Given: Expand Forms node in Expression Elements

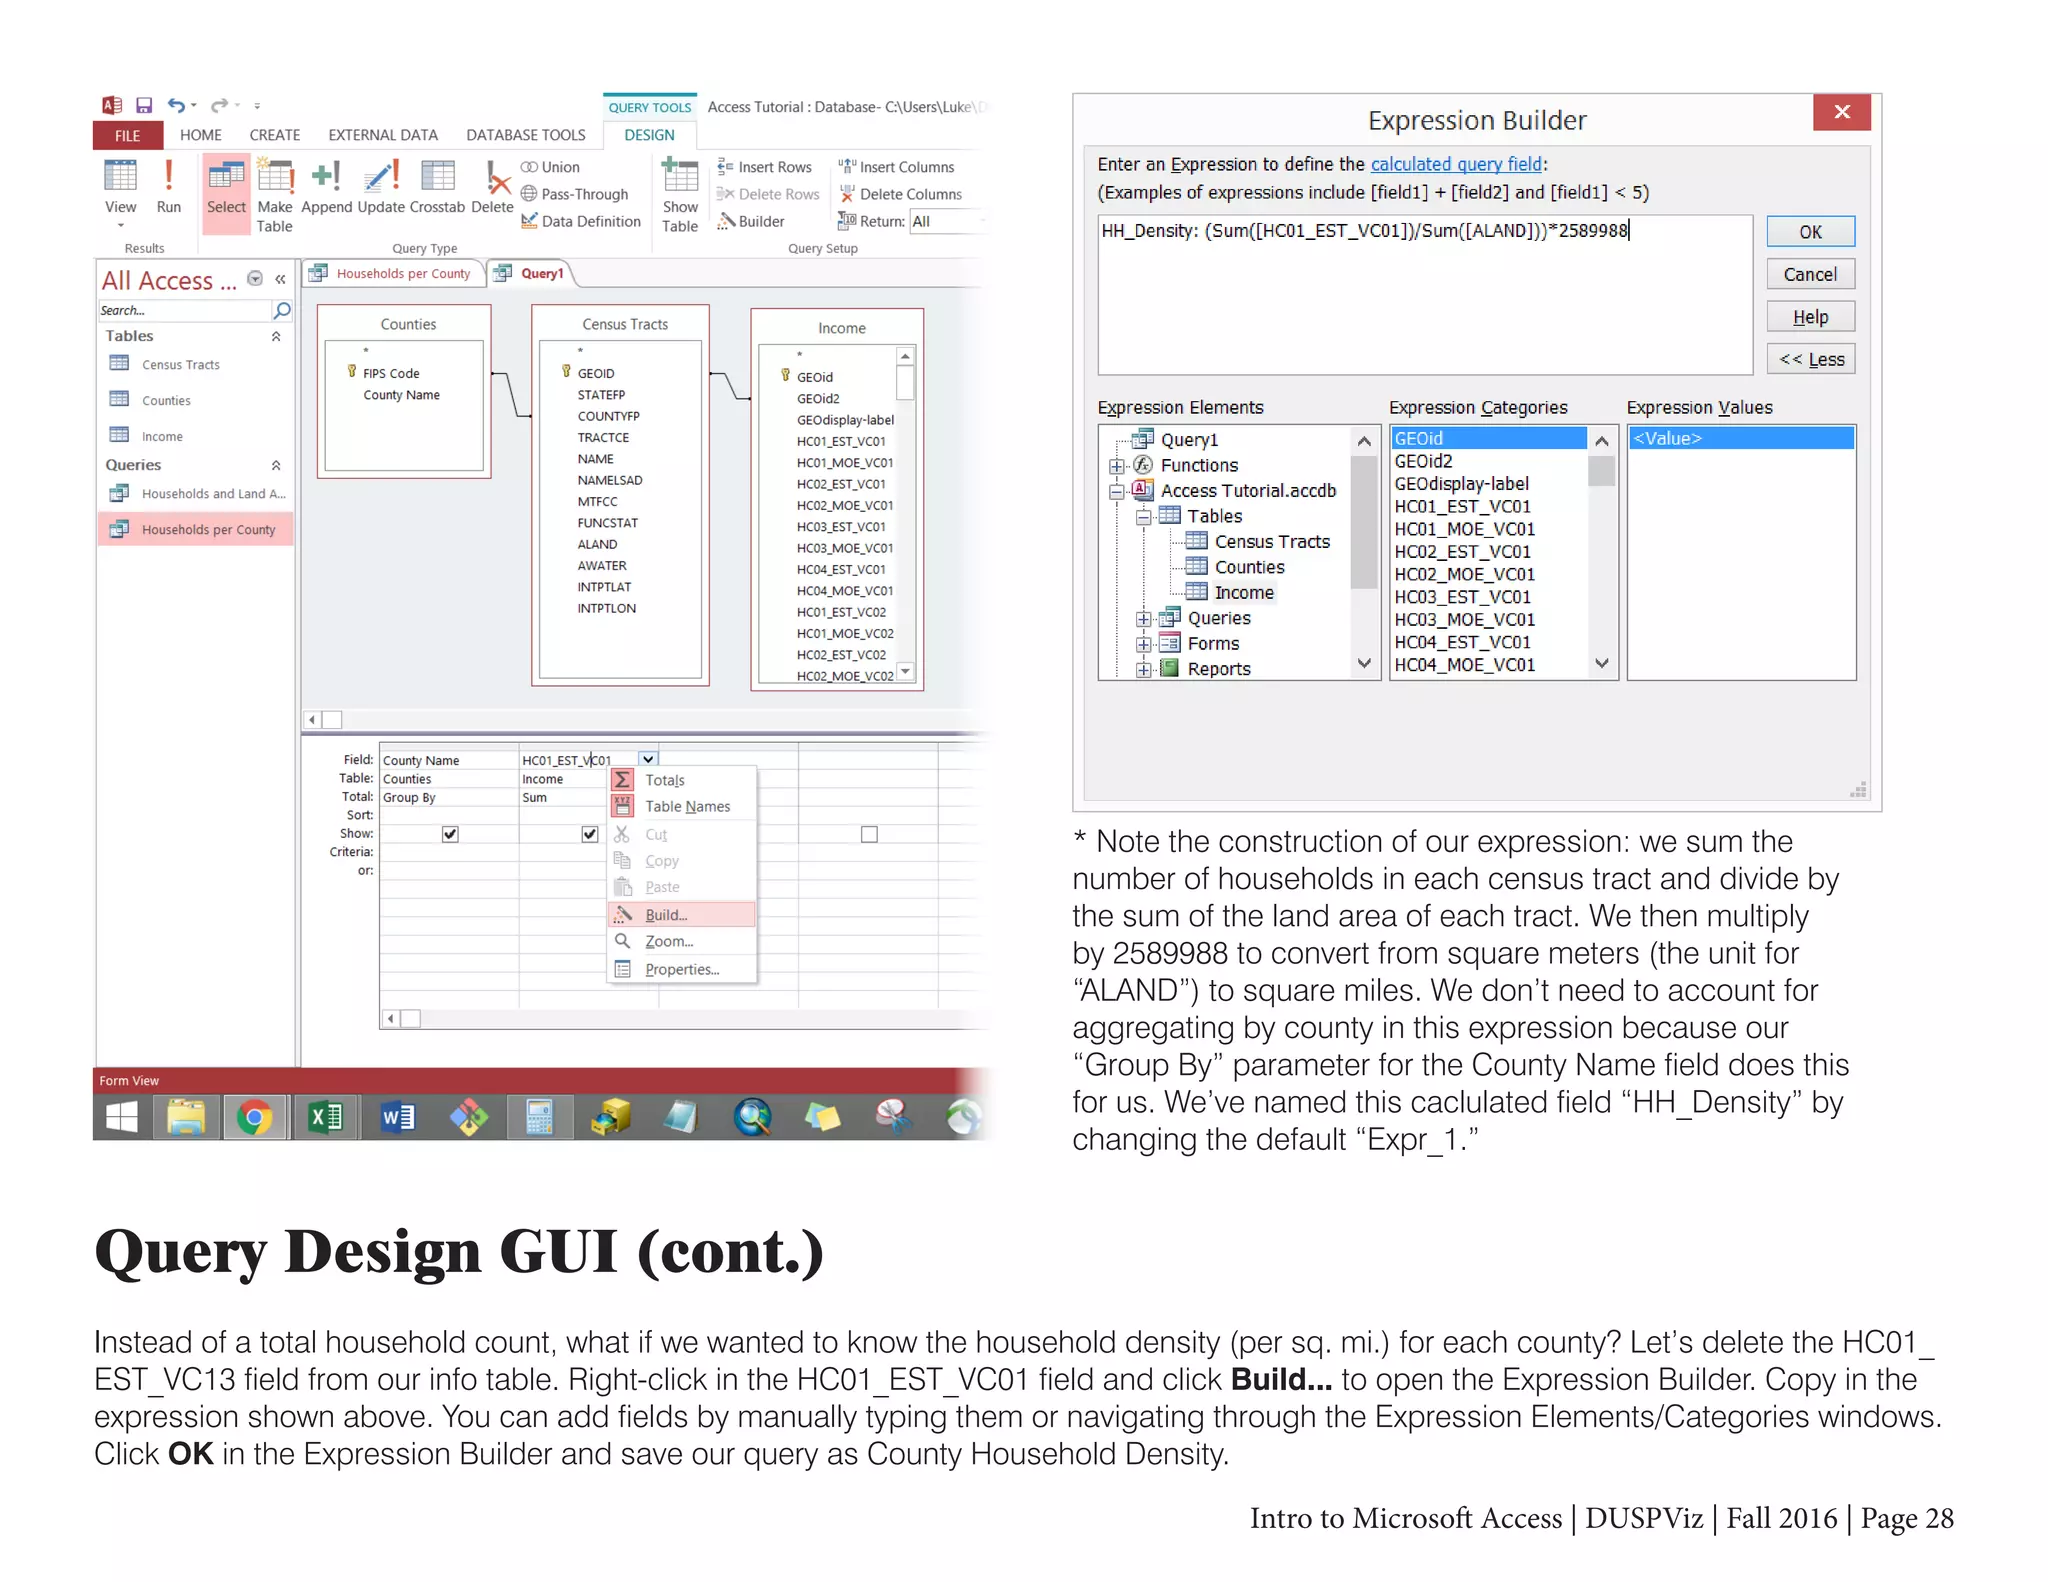Looking at the screenshot, I should (1142, 644).
